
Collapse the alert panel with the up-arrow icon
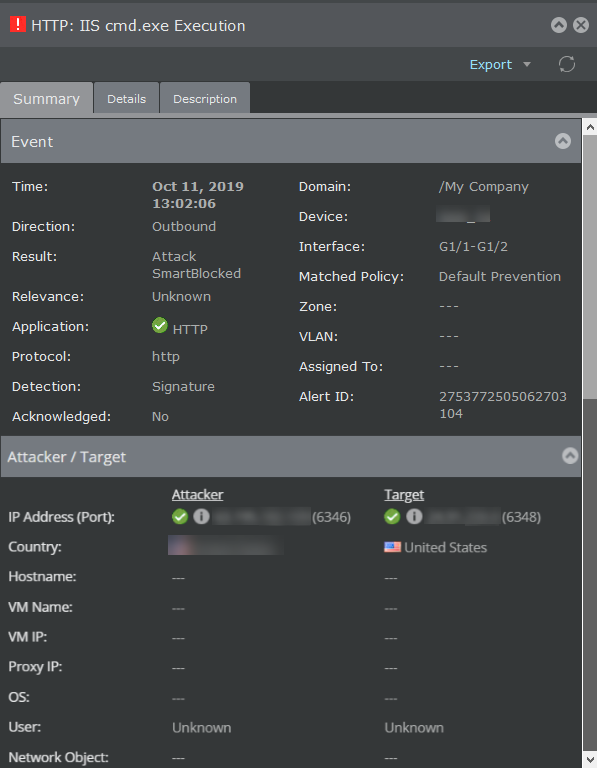[x=558, y=25]
